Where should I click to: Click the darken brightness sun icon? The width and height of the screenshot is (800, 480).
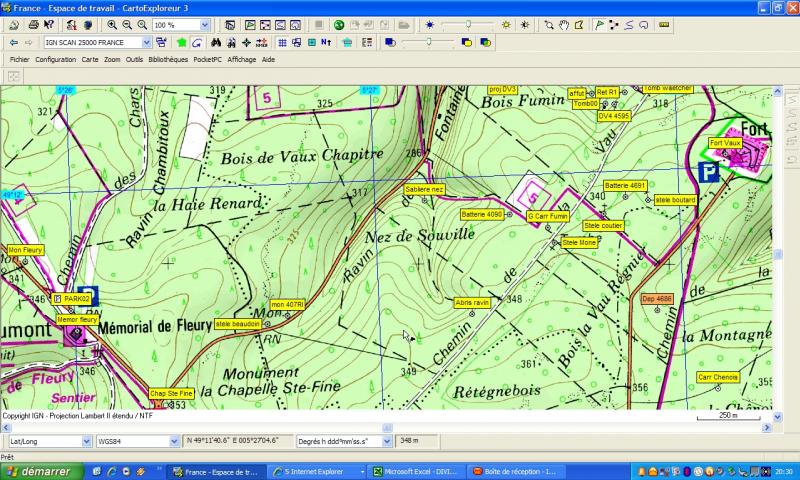430,24
